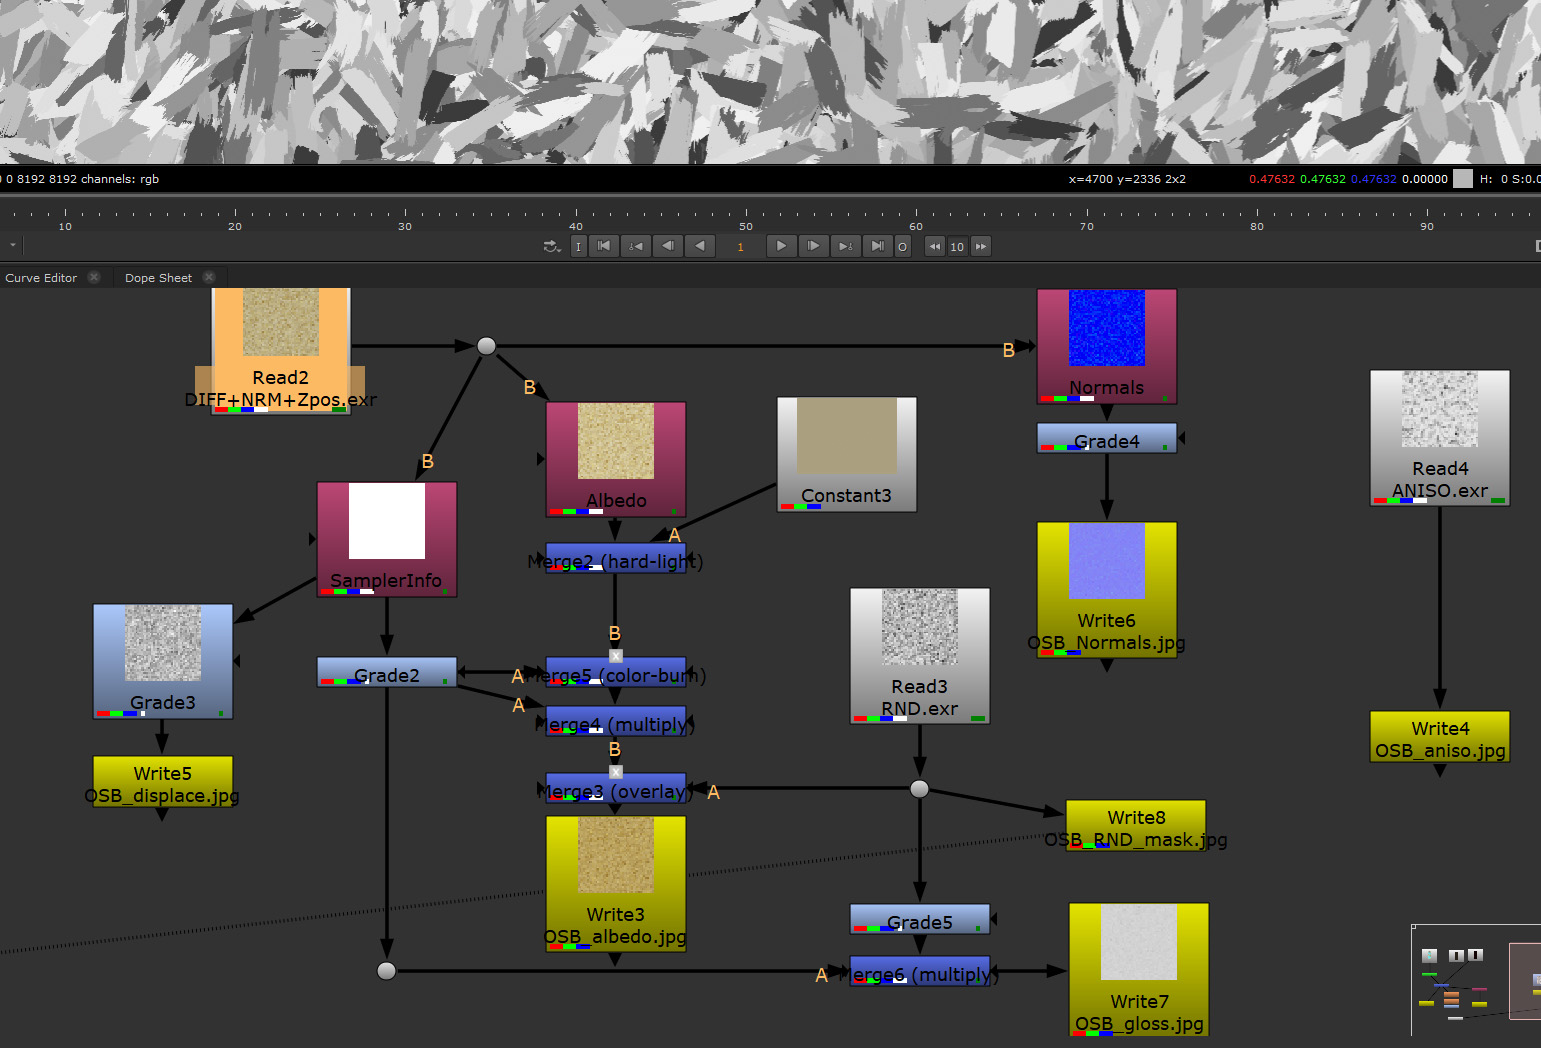Click the gray pixel color swatch
The image size is (1541, 1048).
tap(1463, 179)
